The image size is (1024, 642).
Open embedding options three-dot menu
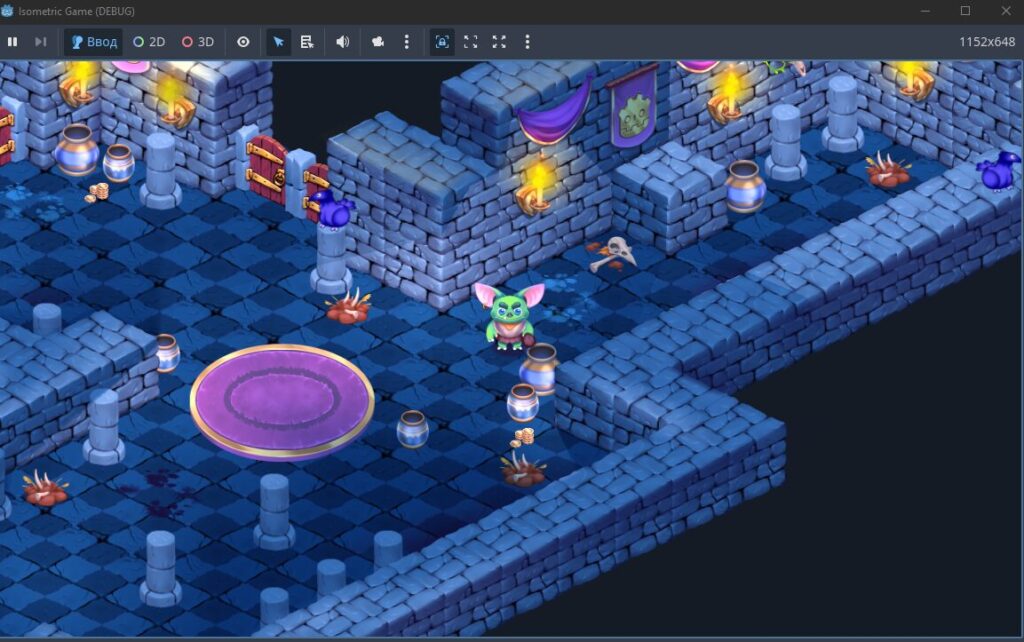(x=527, y=42)
